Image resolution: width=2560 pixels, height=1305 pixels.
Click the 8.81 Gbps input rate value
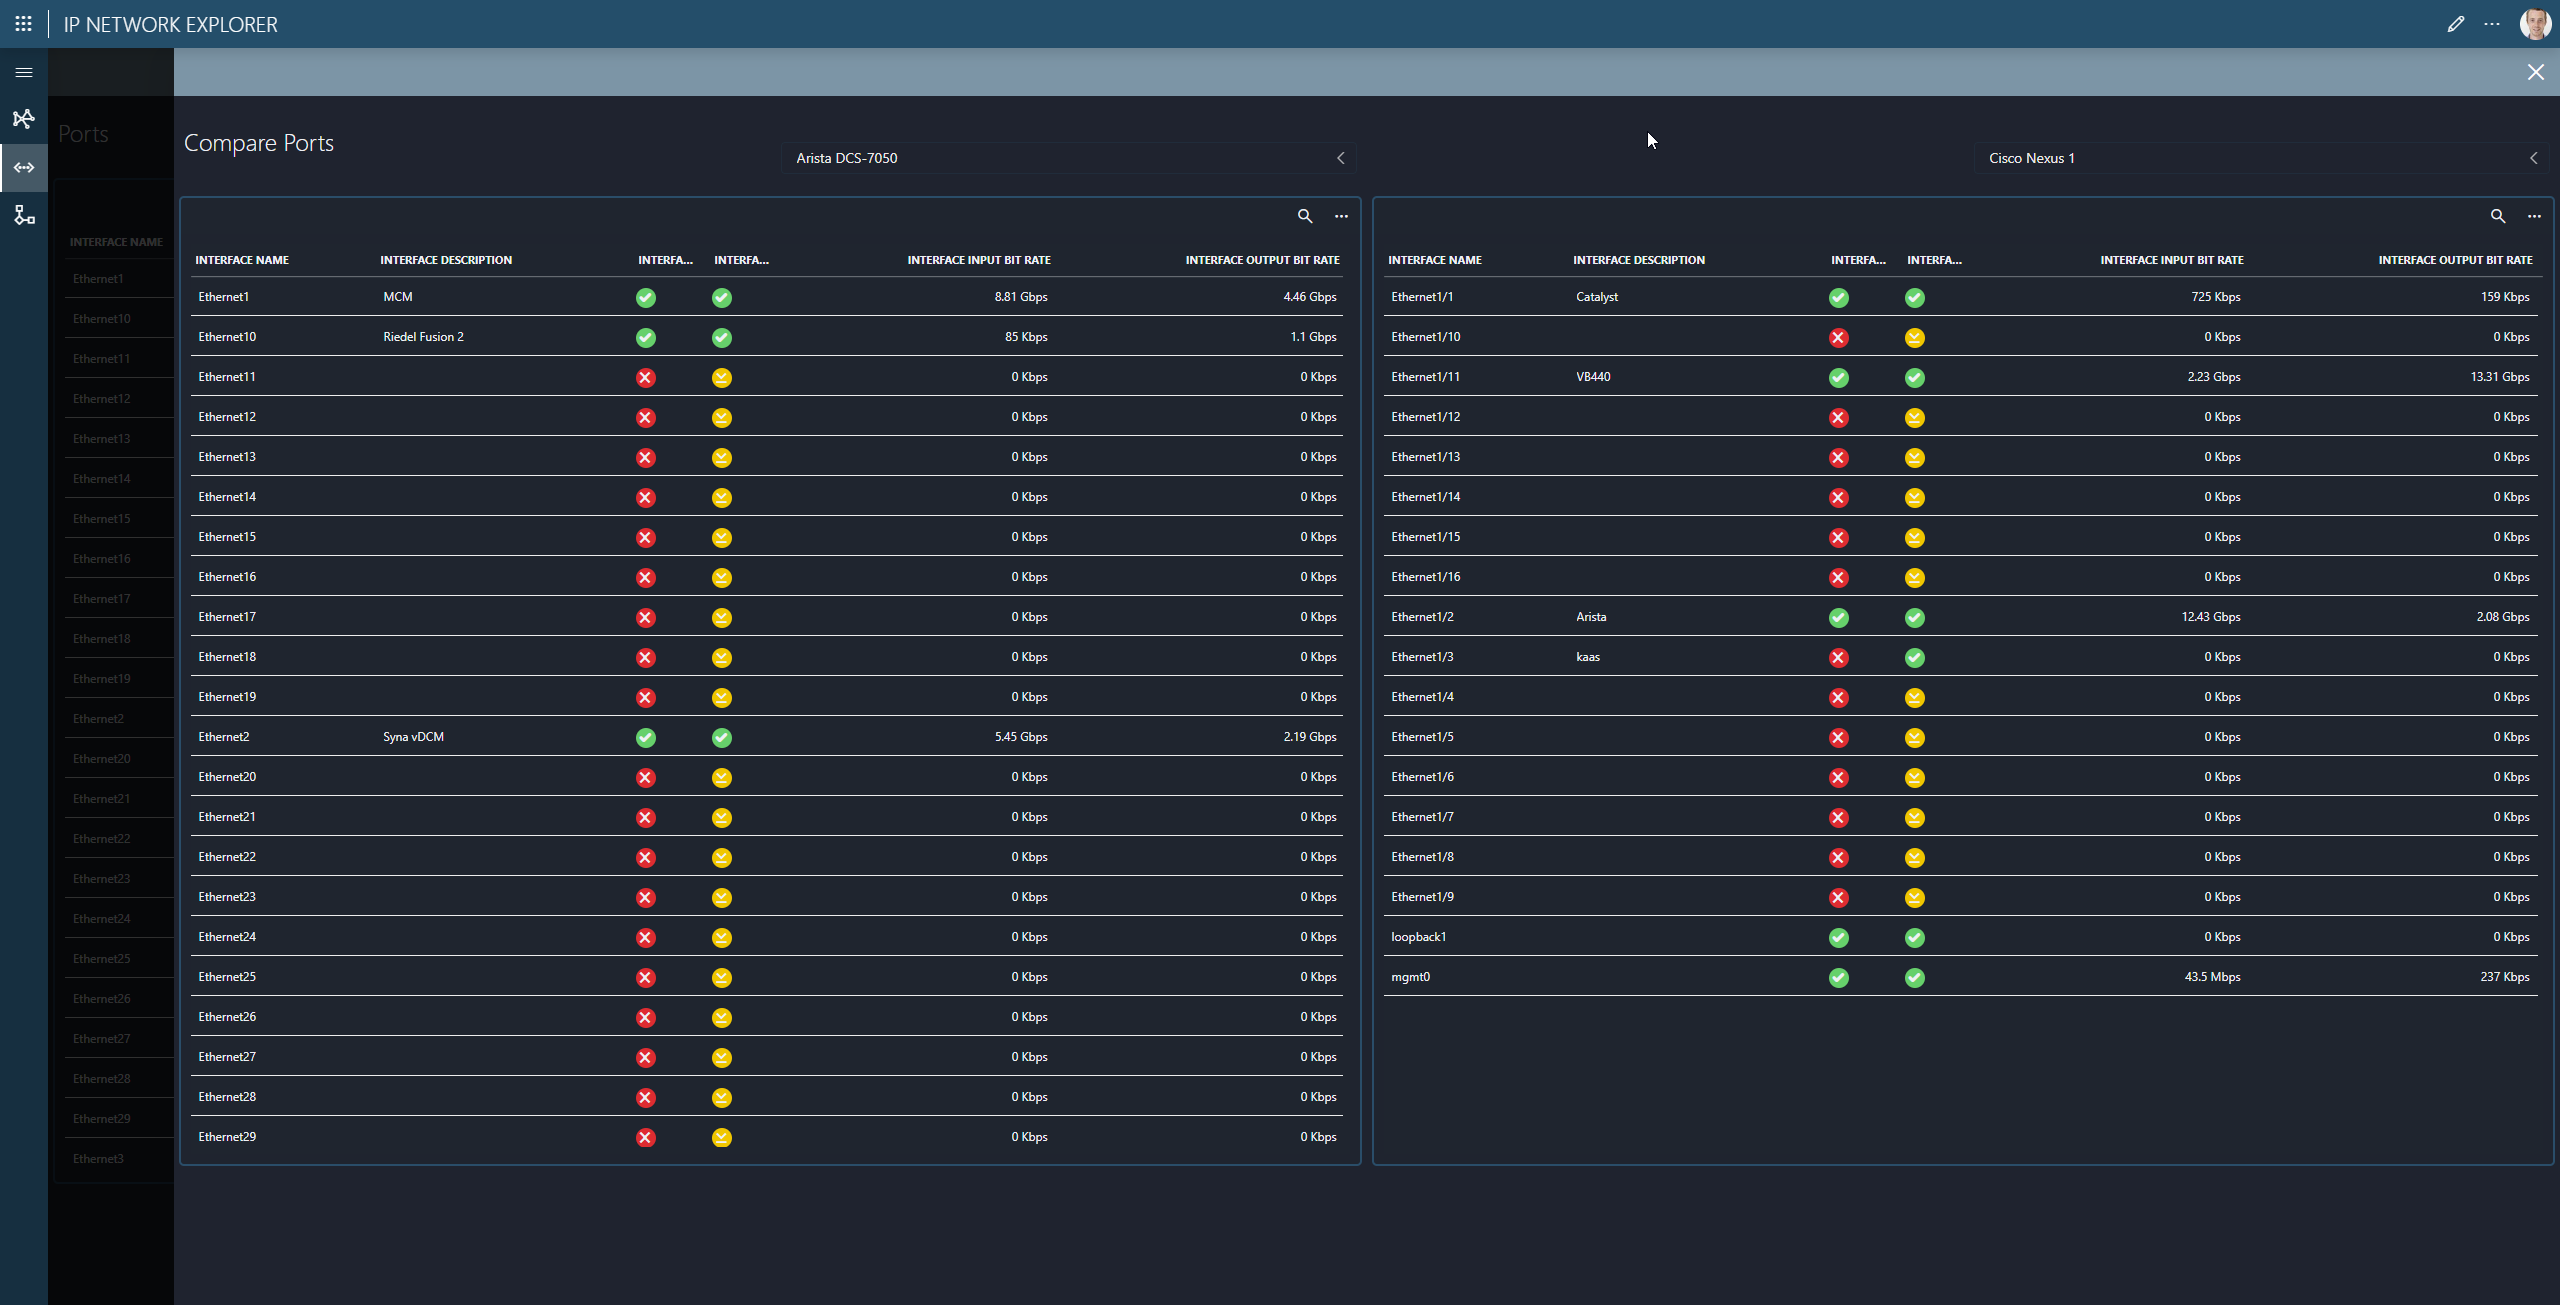point(1021,297)
